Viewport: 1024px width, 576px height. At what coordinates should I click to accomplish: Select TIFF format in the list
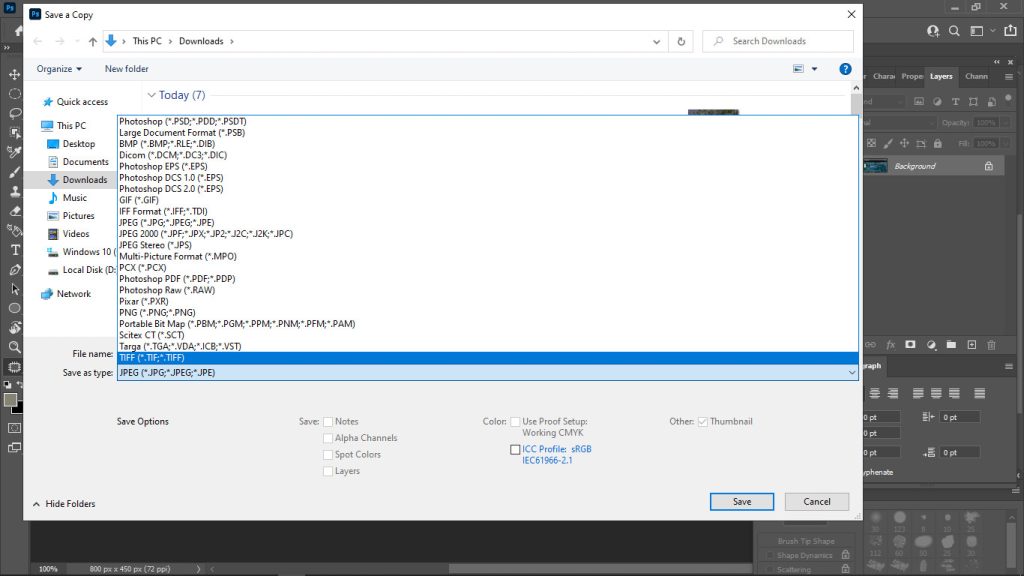(x=152, y=358)
